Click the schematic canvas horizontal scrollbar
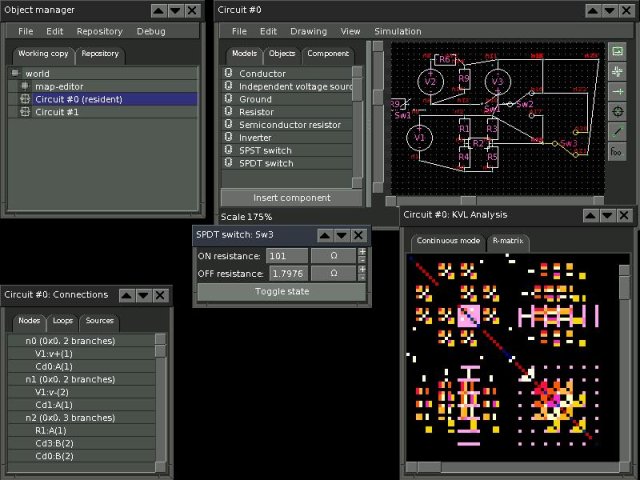640x480 pixels. click(x=495, y=200)
